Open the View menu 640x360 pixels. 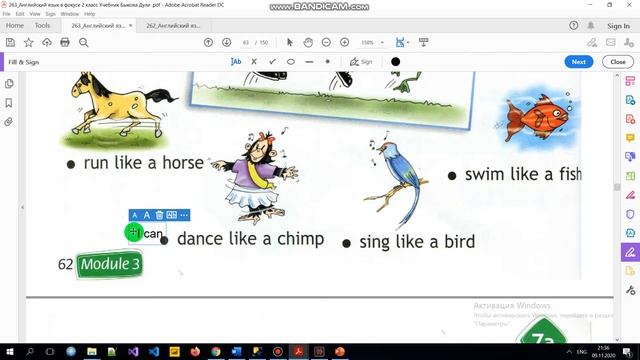tap(35, 14)
